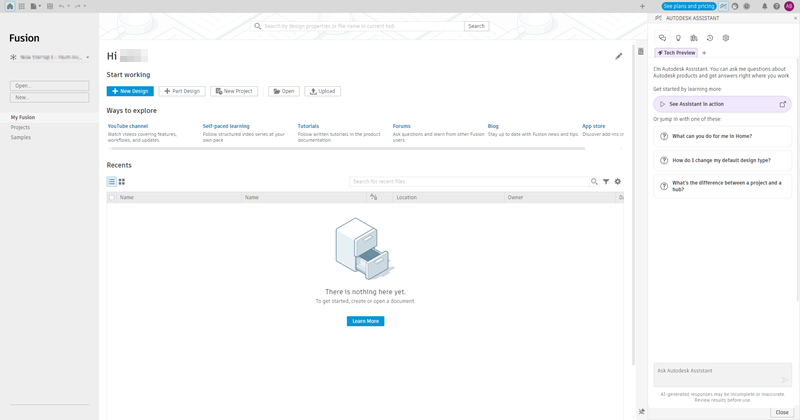Open the Assistant history icon

click(710, 38)
